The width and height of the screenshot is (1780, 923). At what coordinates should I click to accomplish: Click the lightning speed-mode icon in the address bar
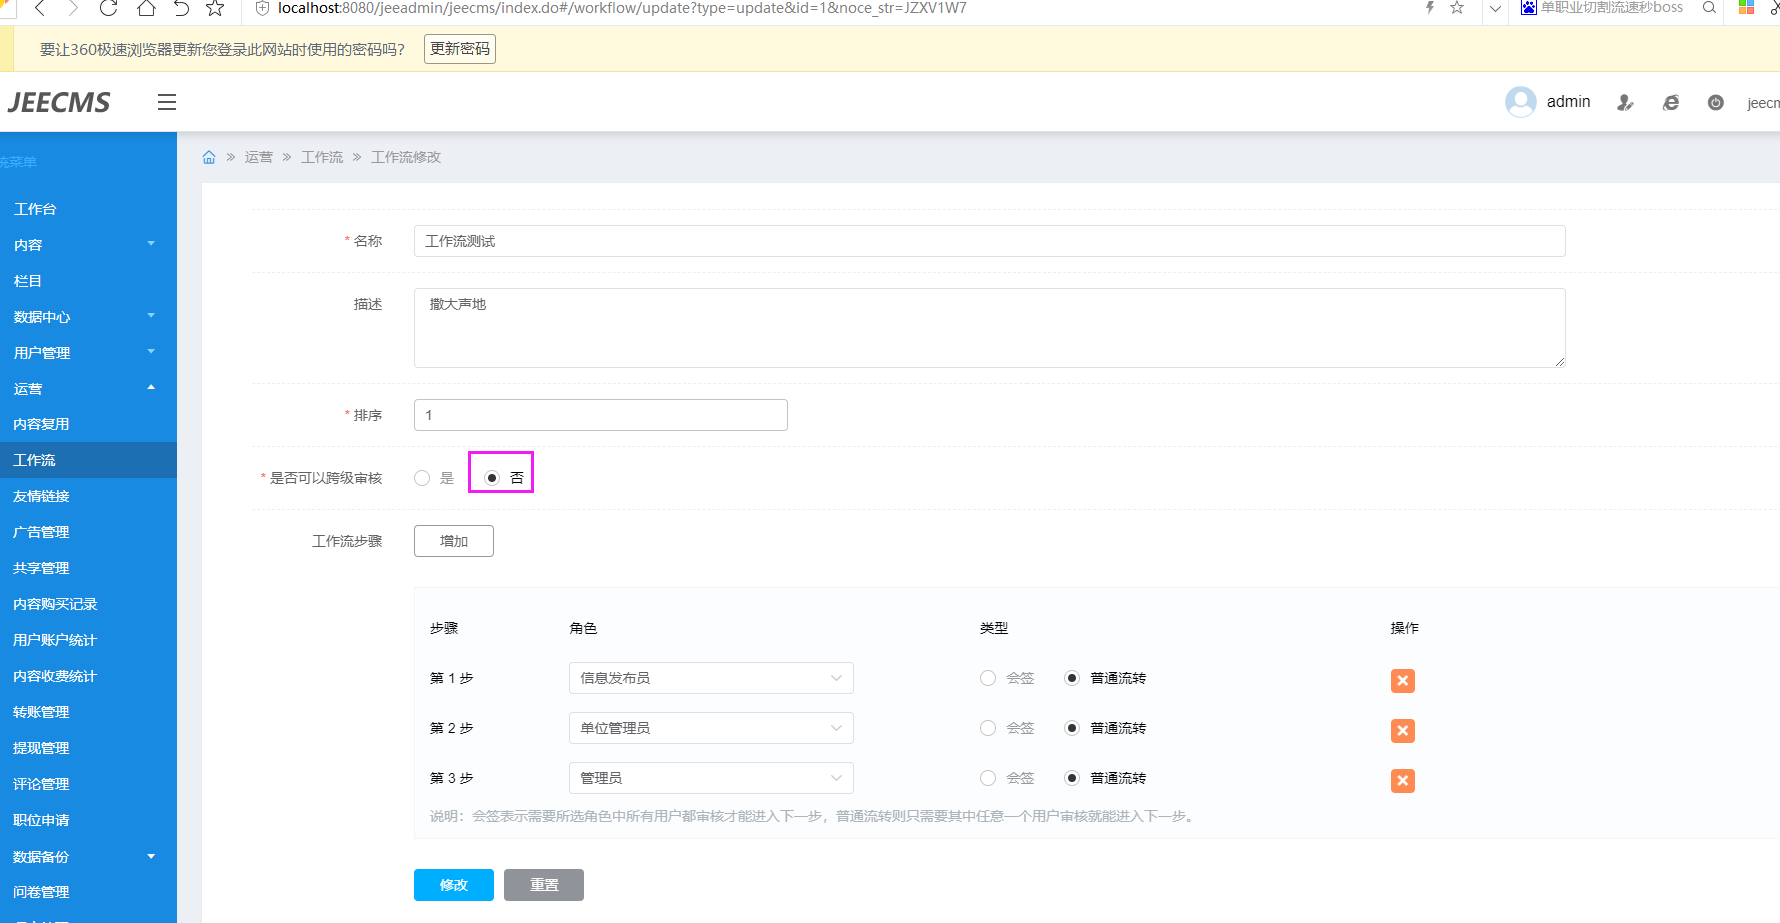click(x=1430, y=8)
